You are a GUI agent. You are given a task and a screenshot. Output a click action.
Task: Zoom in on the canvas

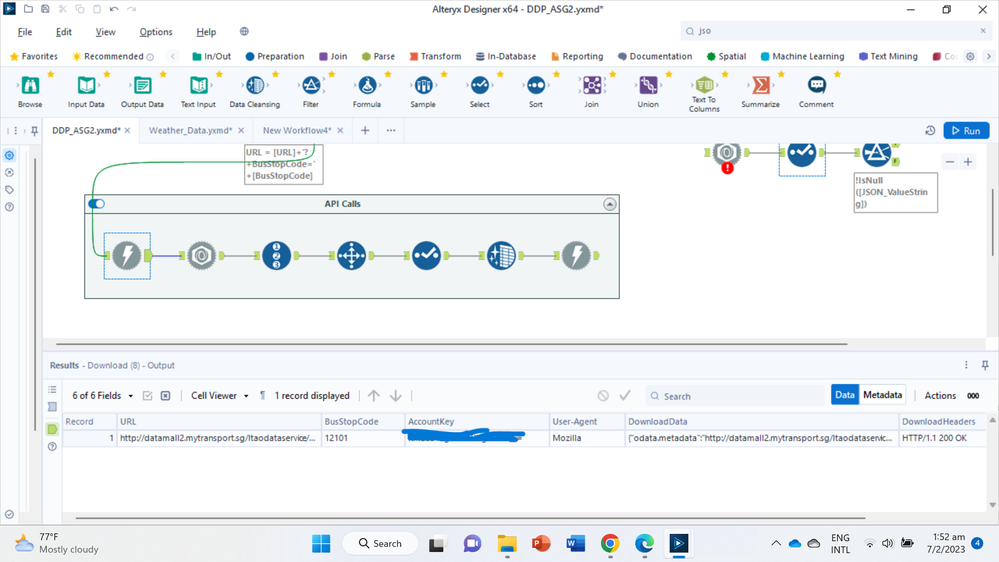click(x=968, y=162)
